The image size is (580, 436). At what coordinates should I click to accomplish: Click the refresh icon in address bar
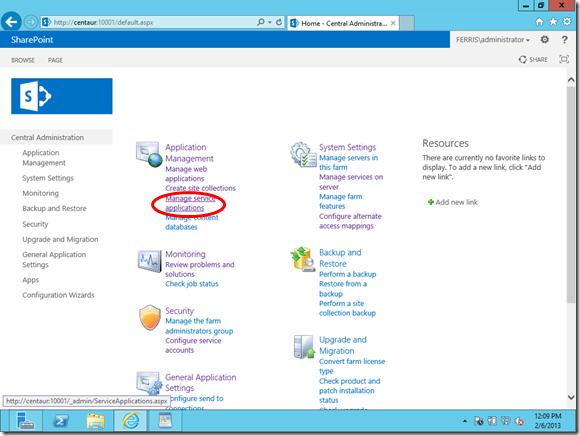coord(279,22)
